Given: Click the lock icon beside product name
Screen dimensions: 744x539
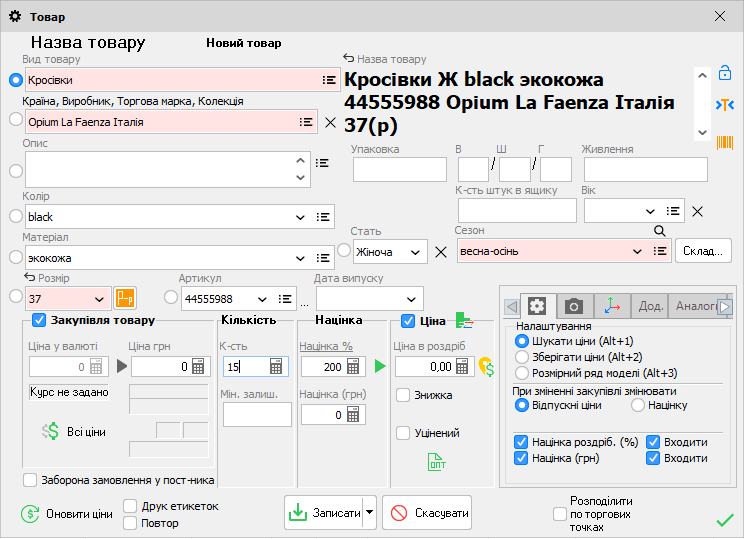Looking at the screenshot, I should pos(725,73).
